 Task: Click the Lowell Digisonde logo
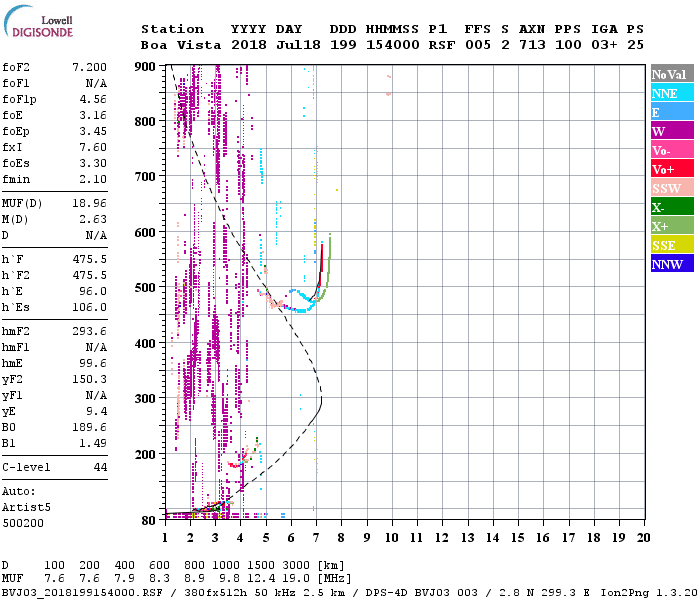[38, 22]
